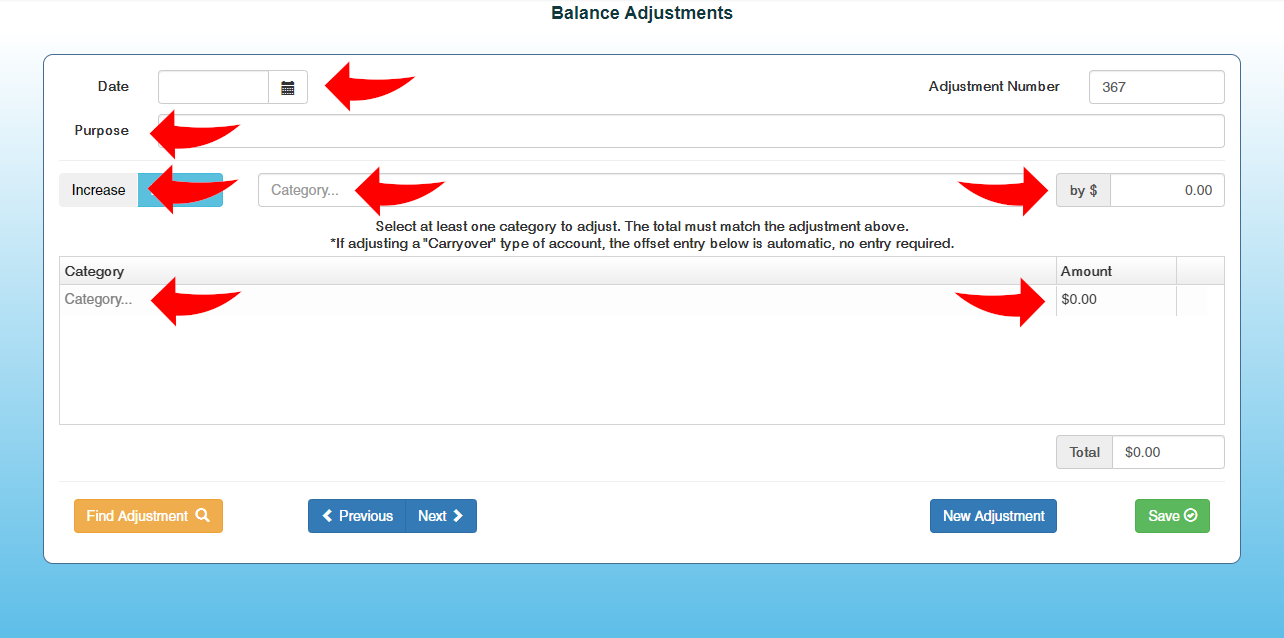Screen dimensions: 1284x638
Task: Click the Total label beside the sum
Action: click(x=1084, y=452)
